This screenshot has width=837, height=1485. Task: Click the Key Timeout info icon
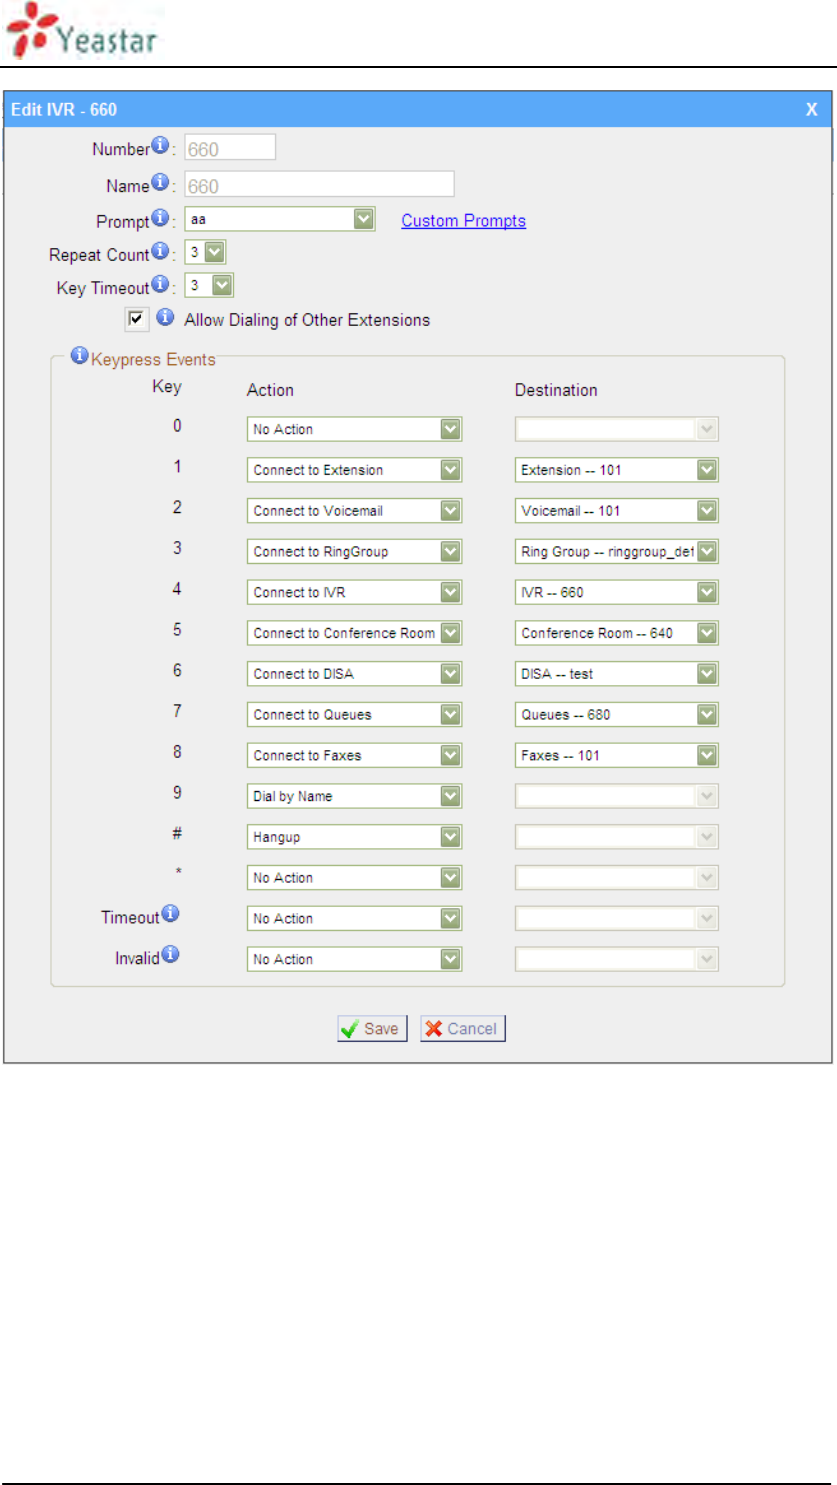160,286
